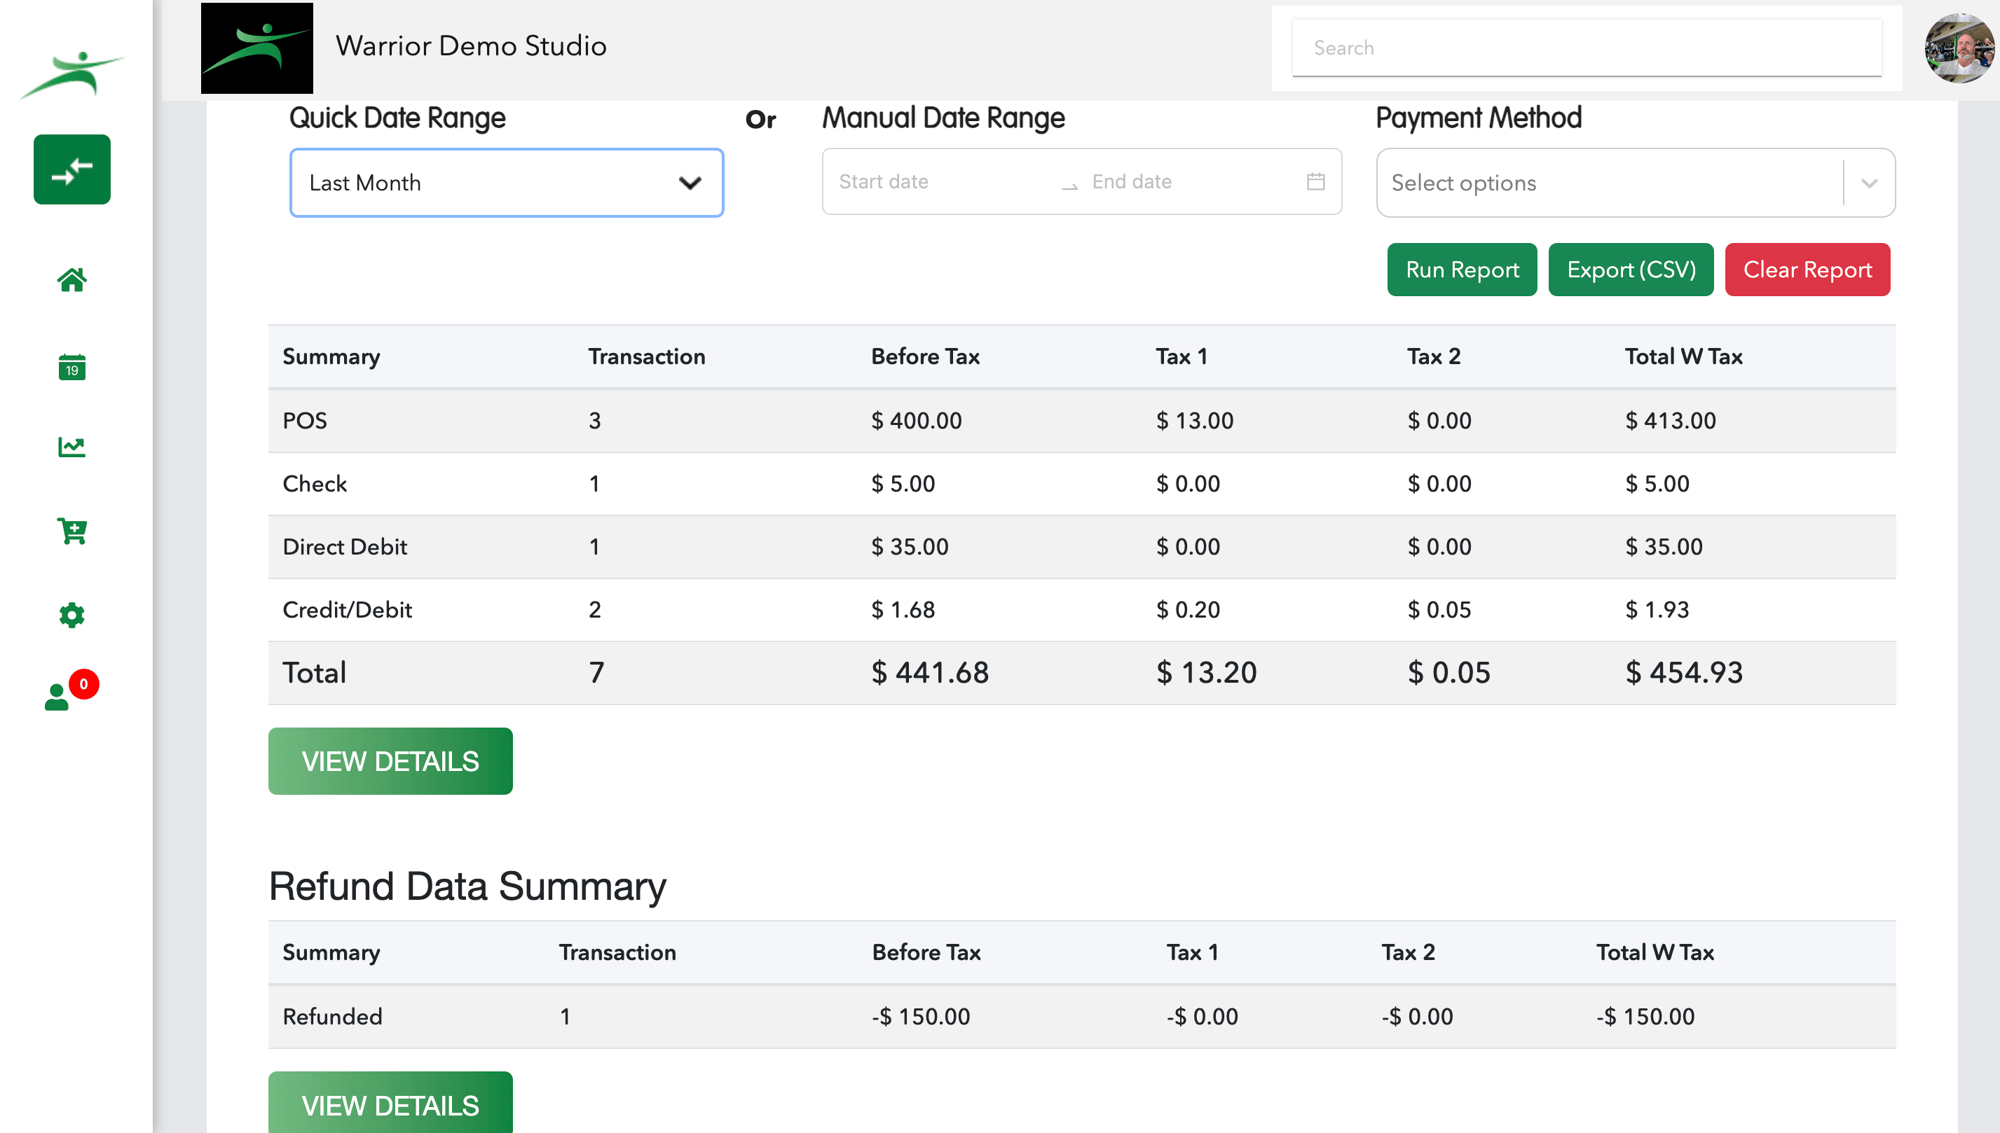Expand the Last Month quick date dropdown
The image size is (2000, 1133).
(507, 183)
